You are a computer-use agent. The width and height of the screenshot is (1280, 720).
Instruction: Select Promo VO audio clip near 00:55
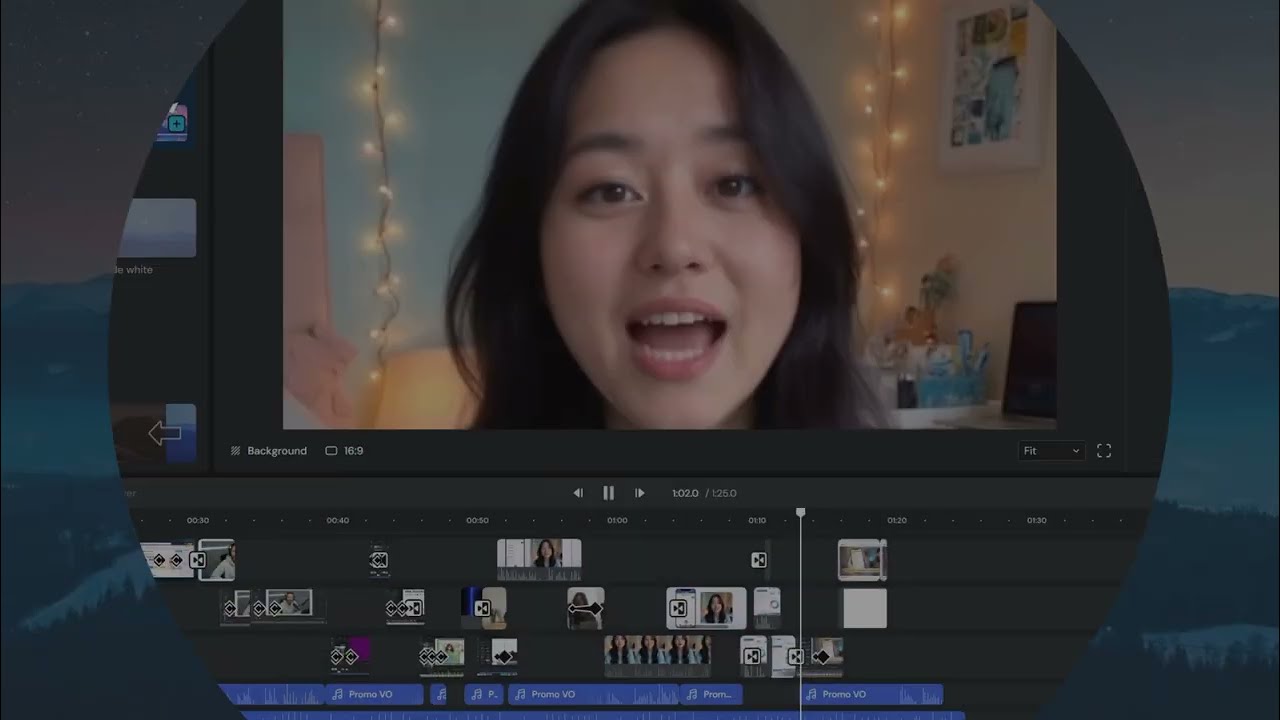[593, 694]
